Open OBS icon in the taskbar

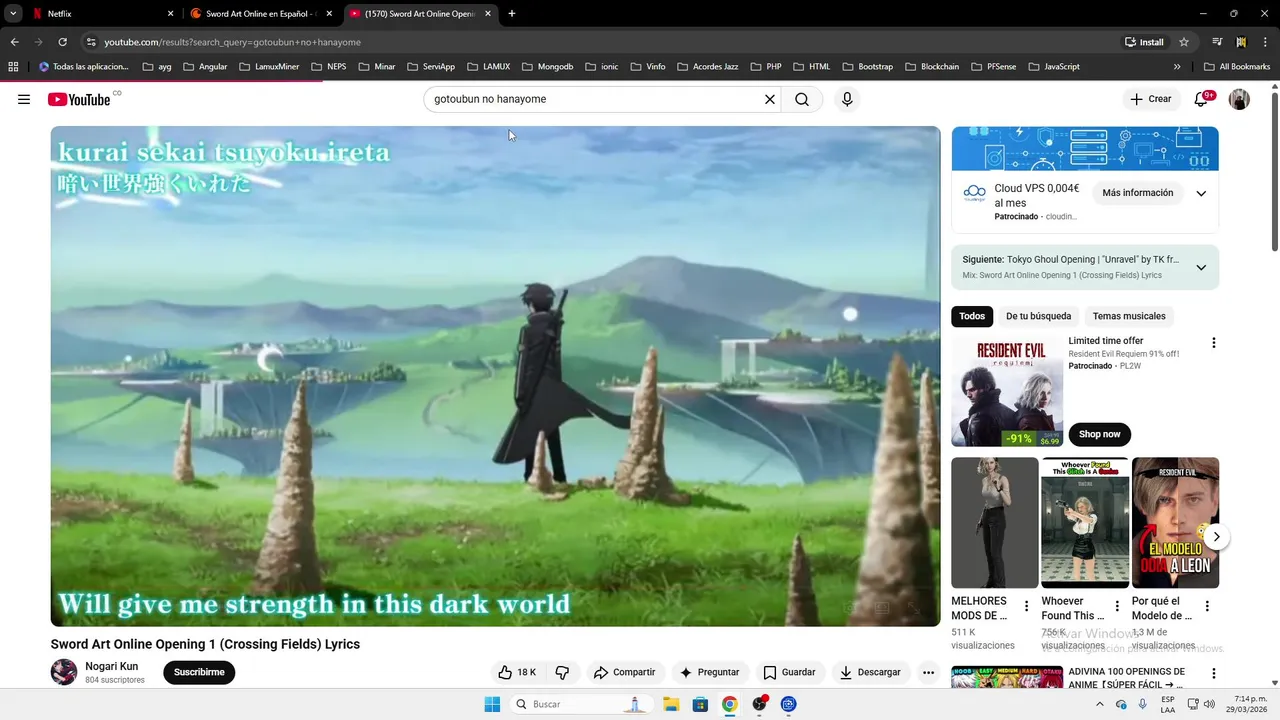759,704
